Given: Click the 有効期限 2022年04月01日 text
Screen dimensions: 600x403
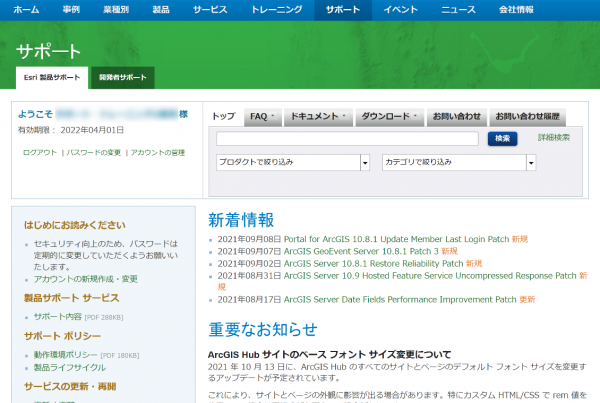Looking at the screenshot, I should click(71, 131).
